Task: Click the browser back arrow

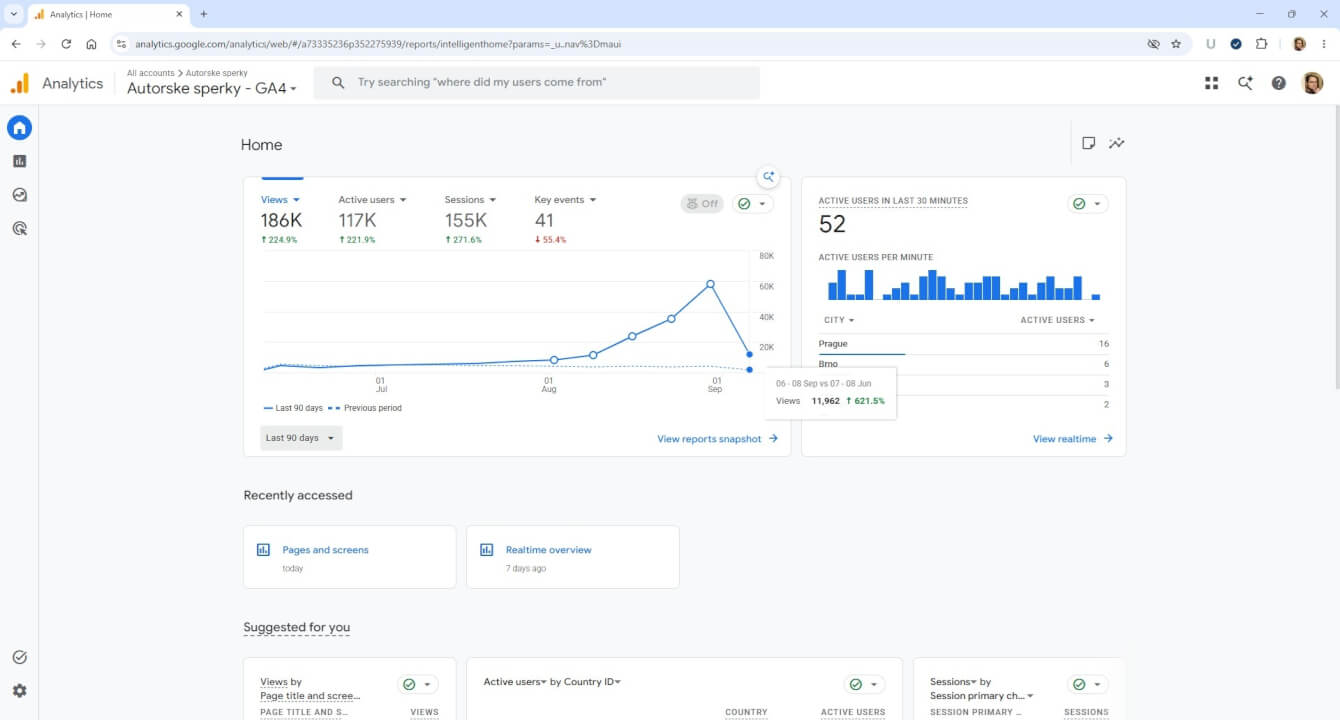Action: pos(16,44)
